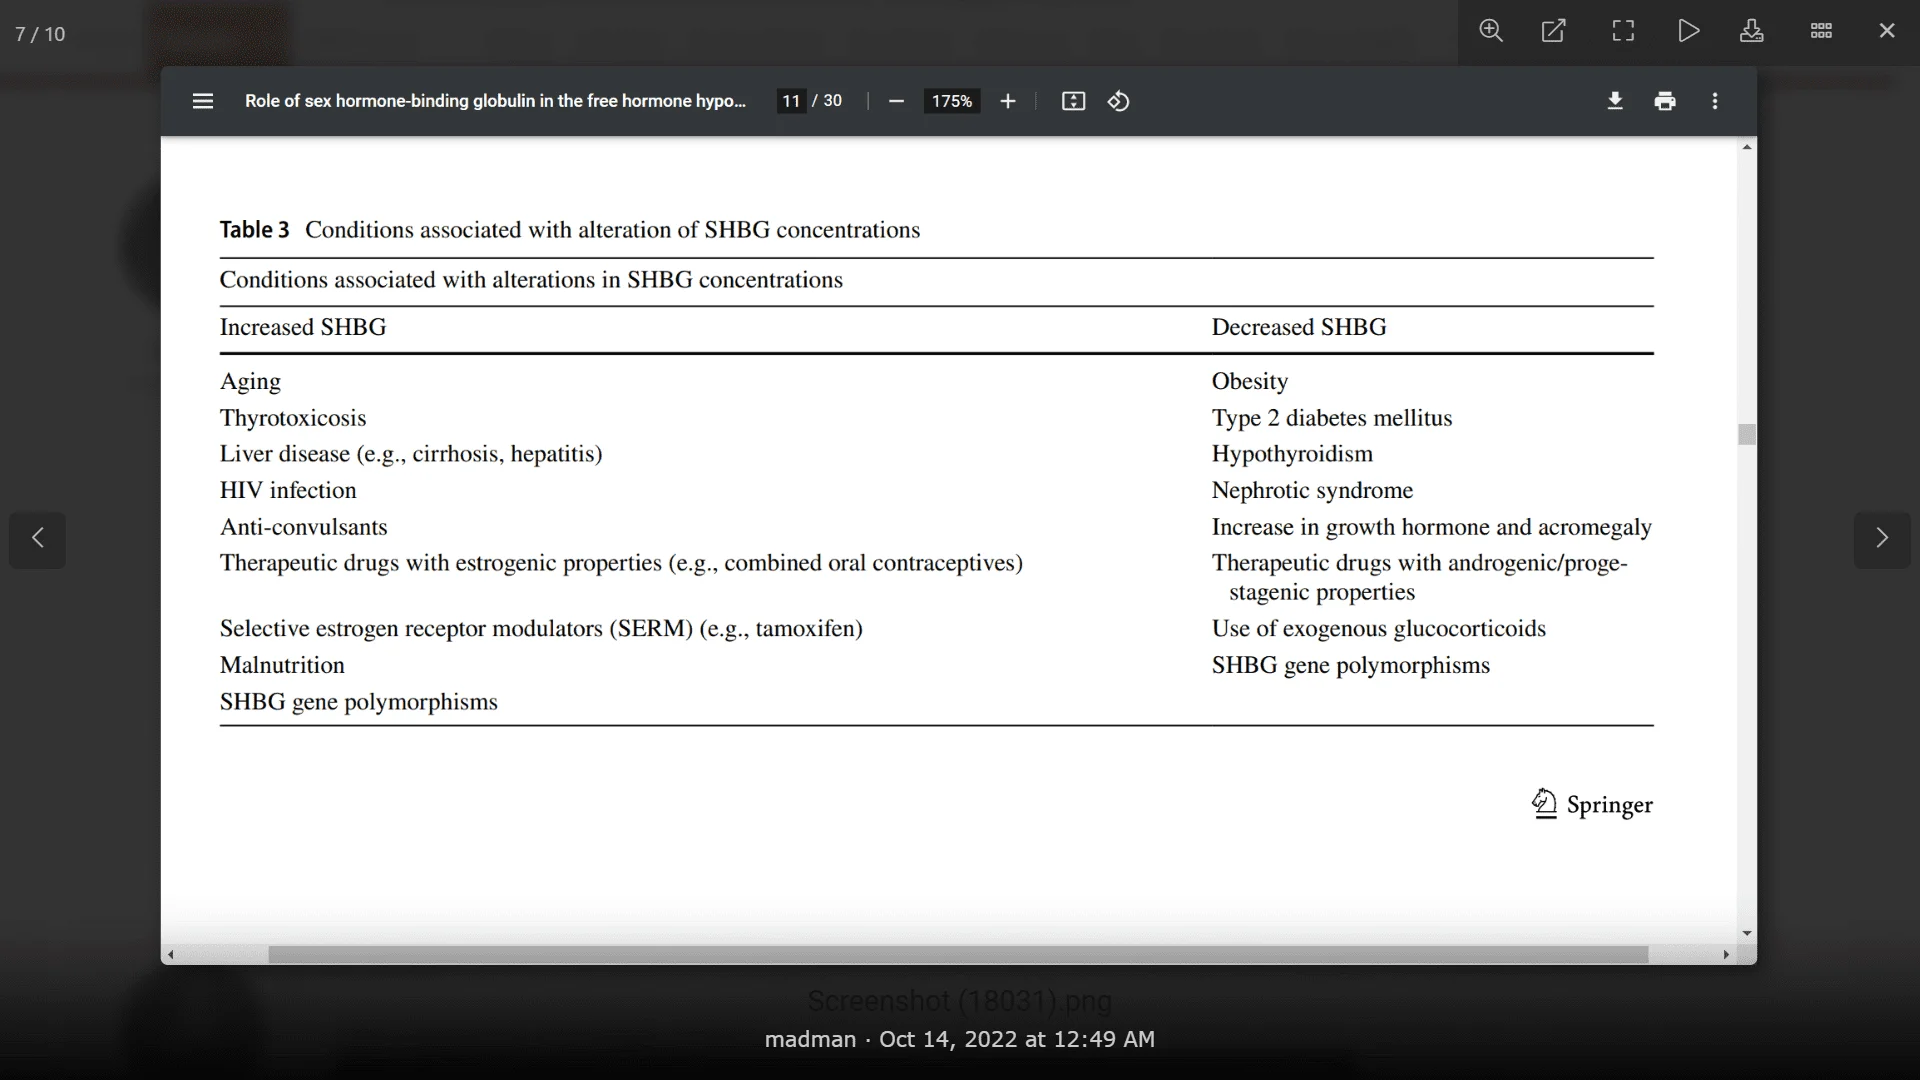Enter fullscreen mode in gallery viewer
Image resolution: width=1920 pixels, height=1080 pixels.
click(x=1623, y=31)
